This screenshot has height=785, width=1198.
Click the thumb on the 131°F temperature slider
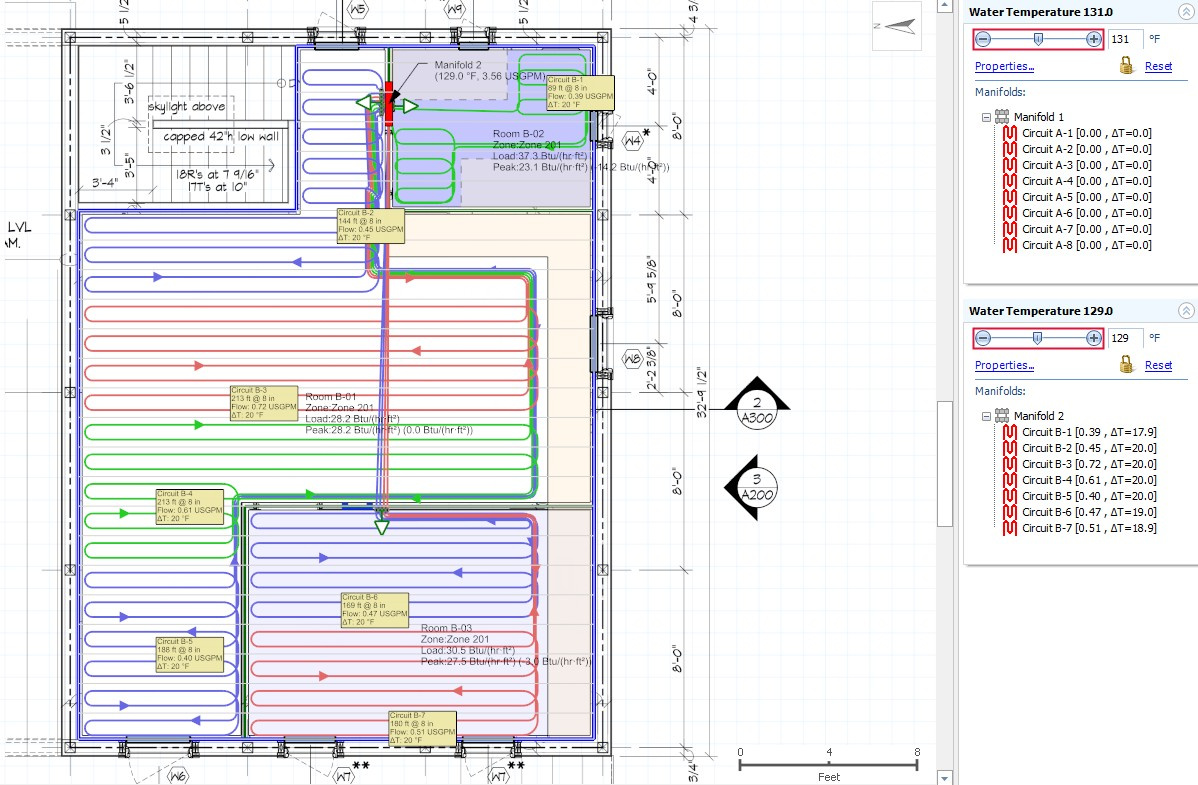1038,40
